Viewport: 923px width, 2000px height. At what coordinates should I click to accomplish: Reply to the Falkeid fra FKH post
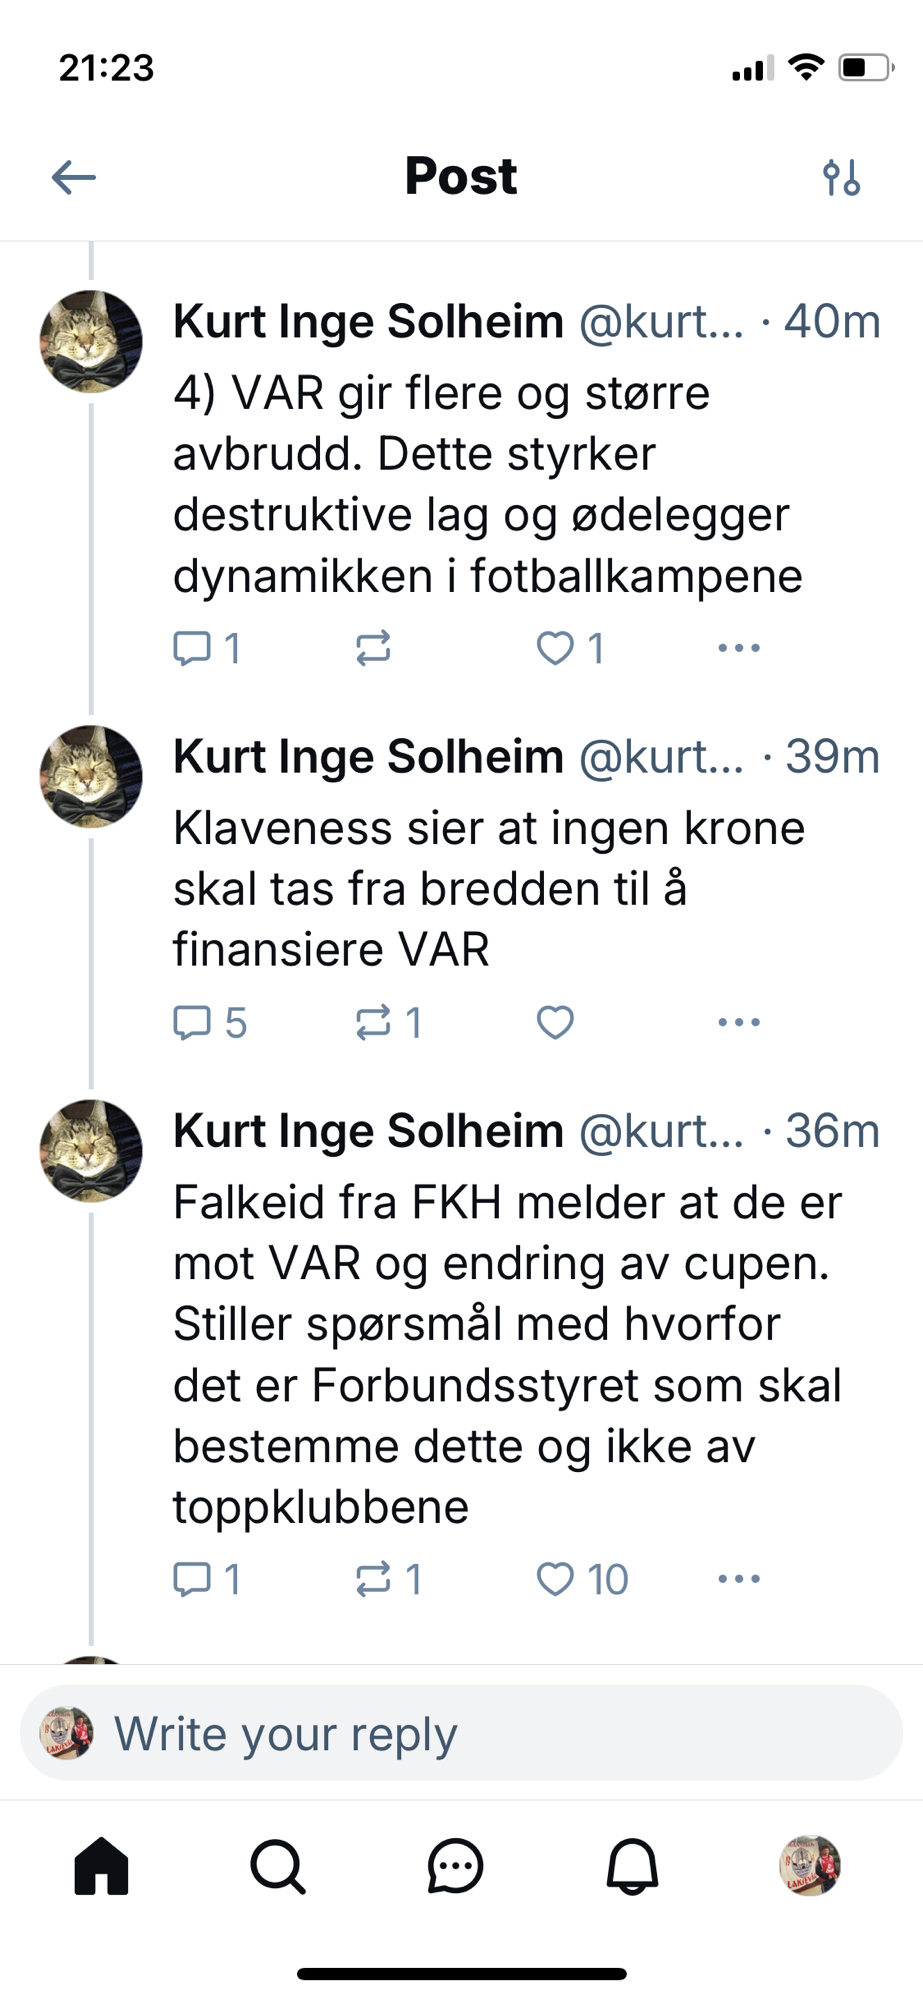tap(192, 1579)
